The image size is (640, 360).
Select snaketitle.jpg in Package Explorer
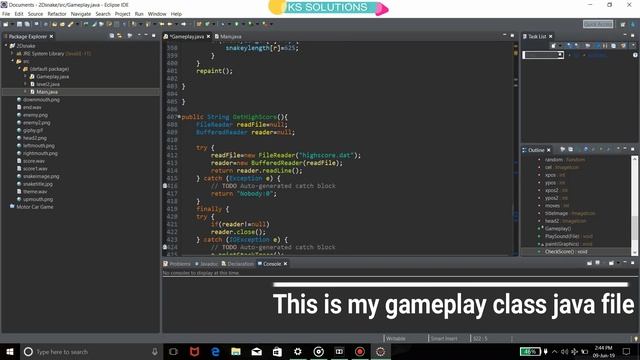point(38,184)
